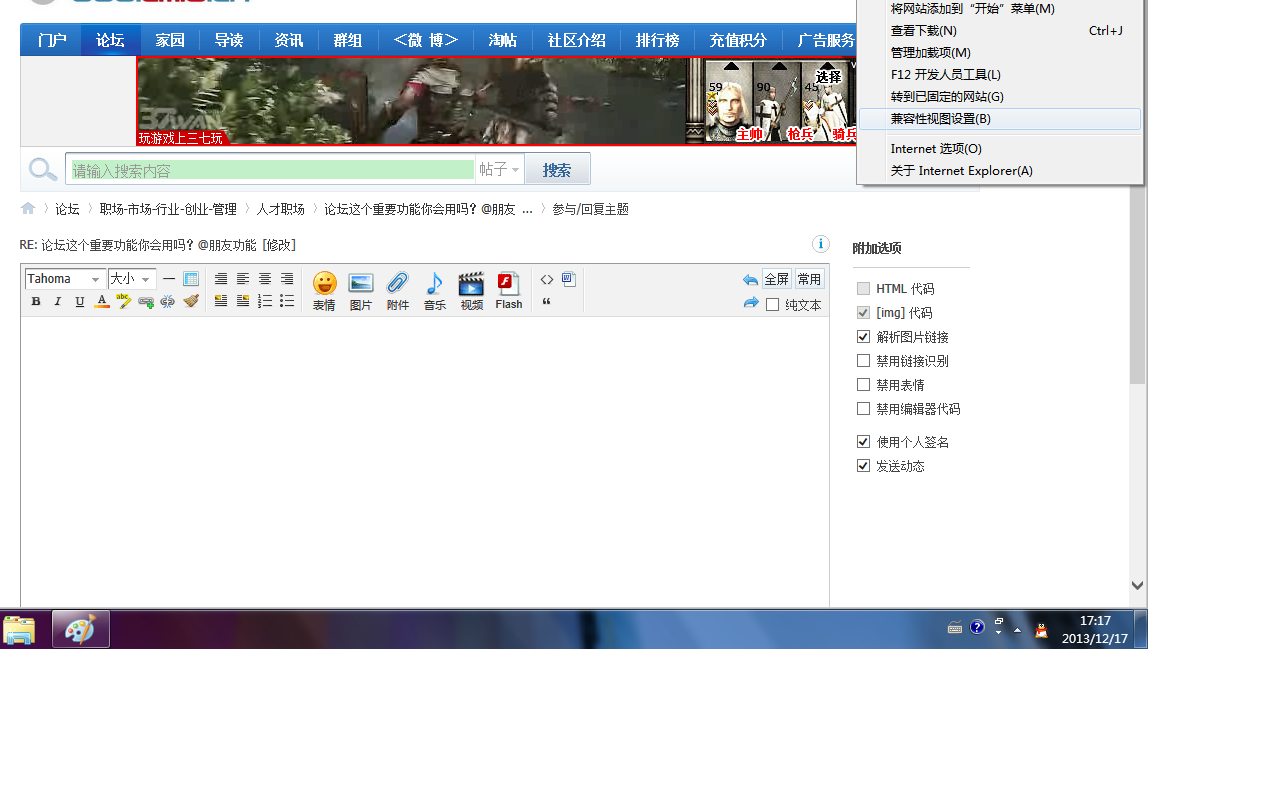Click the font color swatch icon
The image size is (1280, 800).
pos(102,301)
